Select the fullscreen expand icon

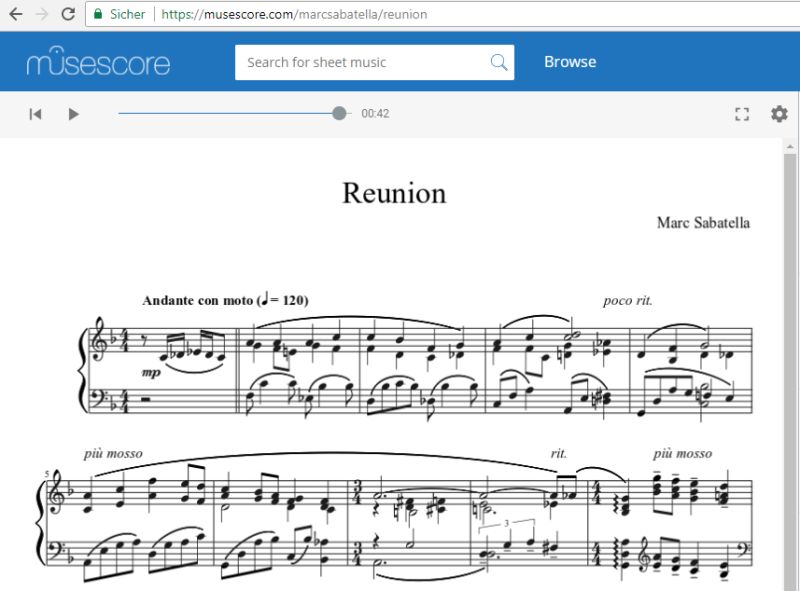pos(742,114)
